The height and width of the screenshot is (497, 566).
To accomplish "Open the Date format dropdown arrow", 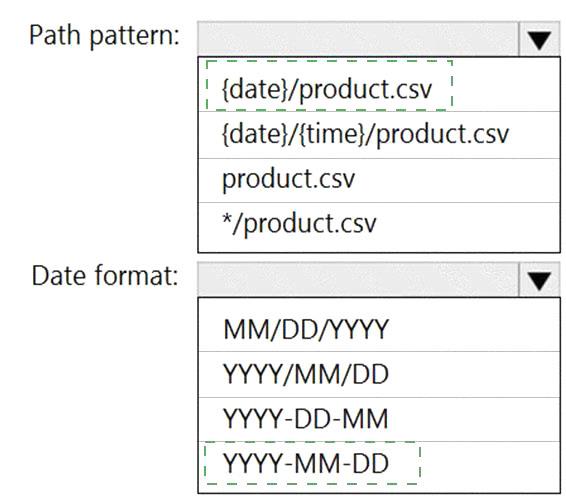I will (539, 280).
